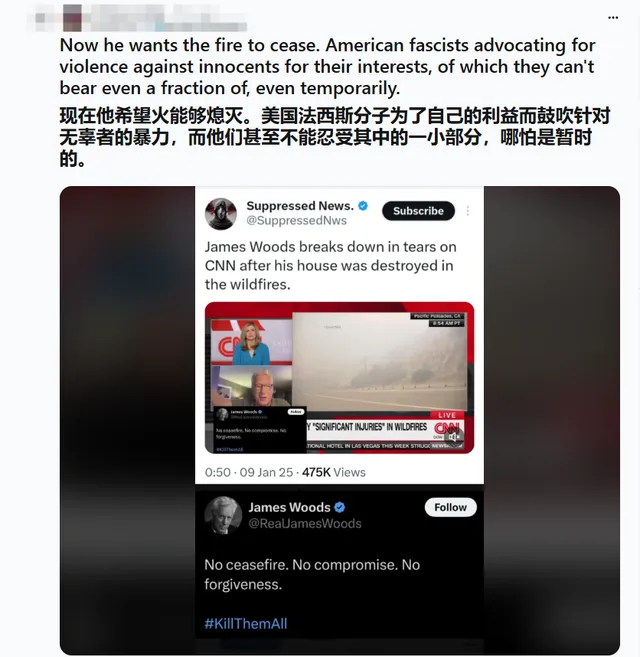
Task: Click the CNN wildfire video thumbnail
Action: [x=339, y=378]
